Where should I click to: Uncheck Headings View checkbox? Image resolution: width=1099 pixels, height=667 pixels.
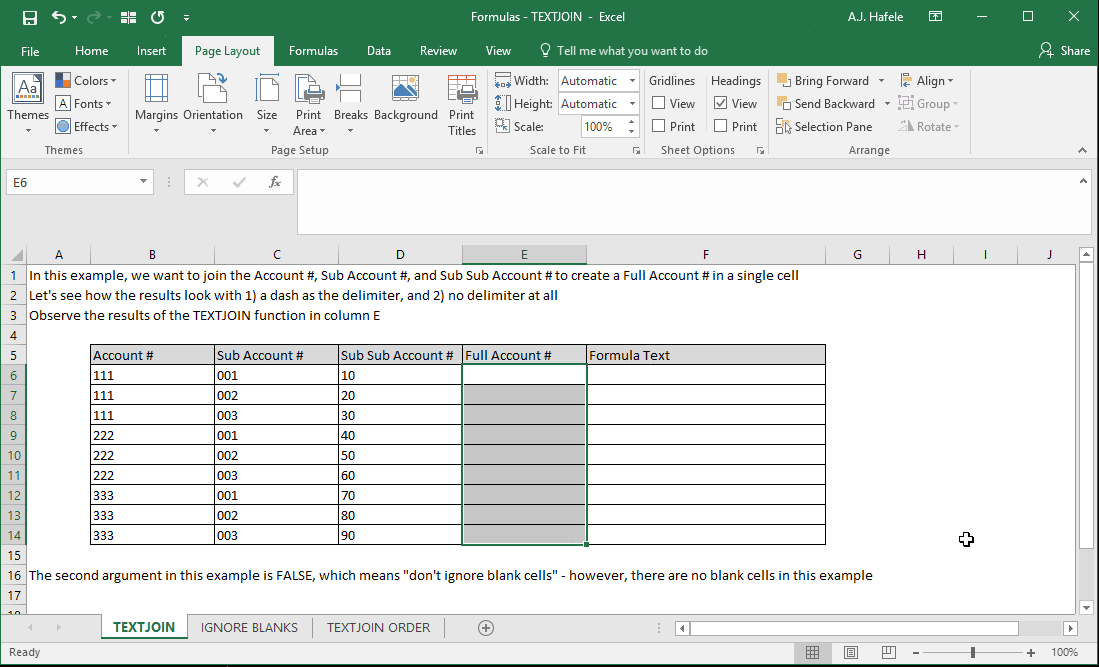point(720,104)
